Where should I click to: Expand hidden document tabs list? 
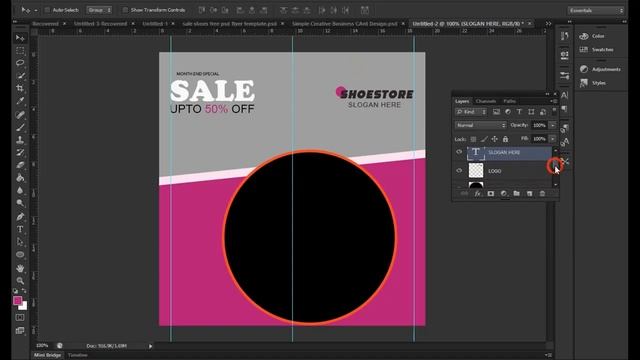[x=548, y=24]
